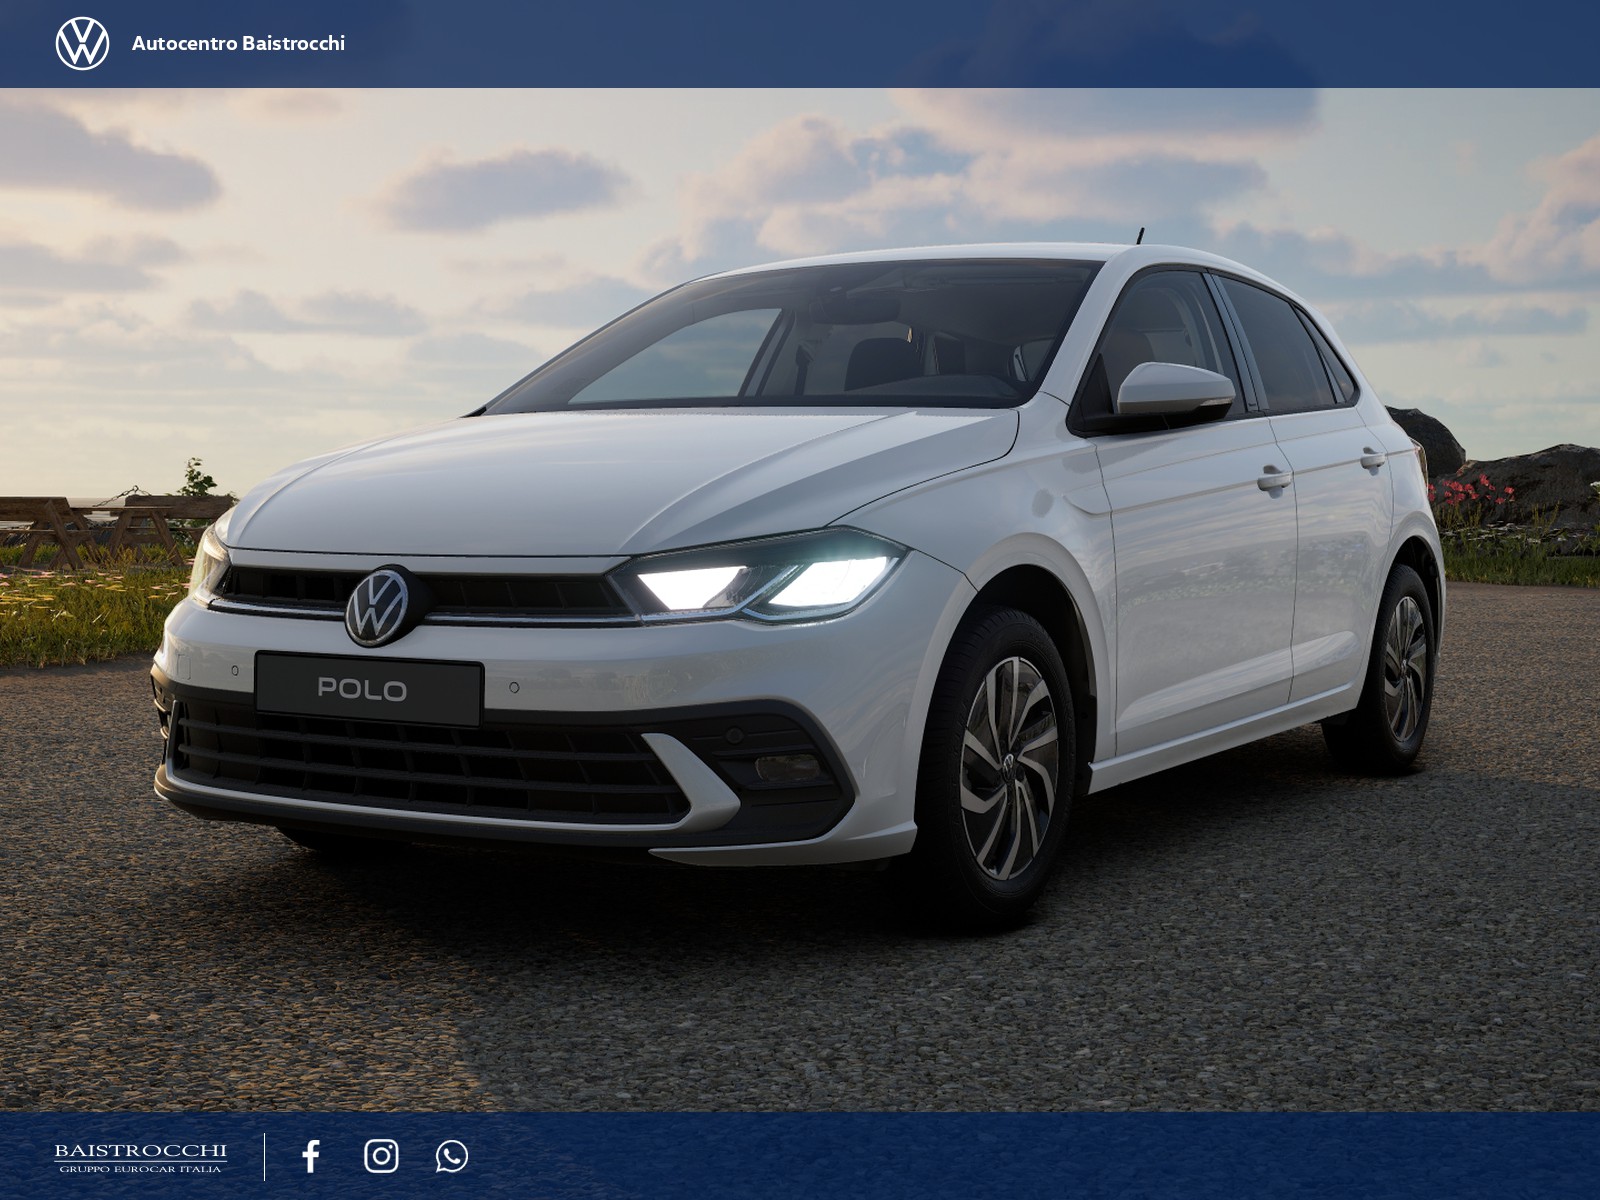
Task: Click the white Polo car image
Action: [x=800, y=580]
